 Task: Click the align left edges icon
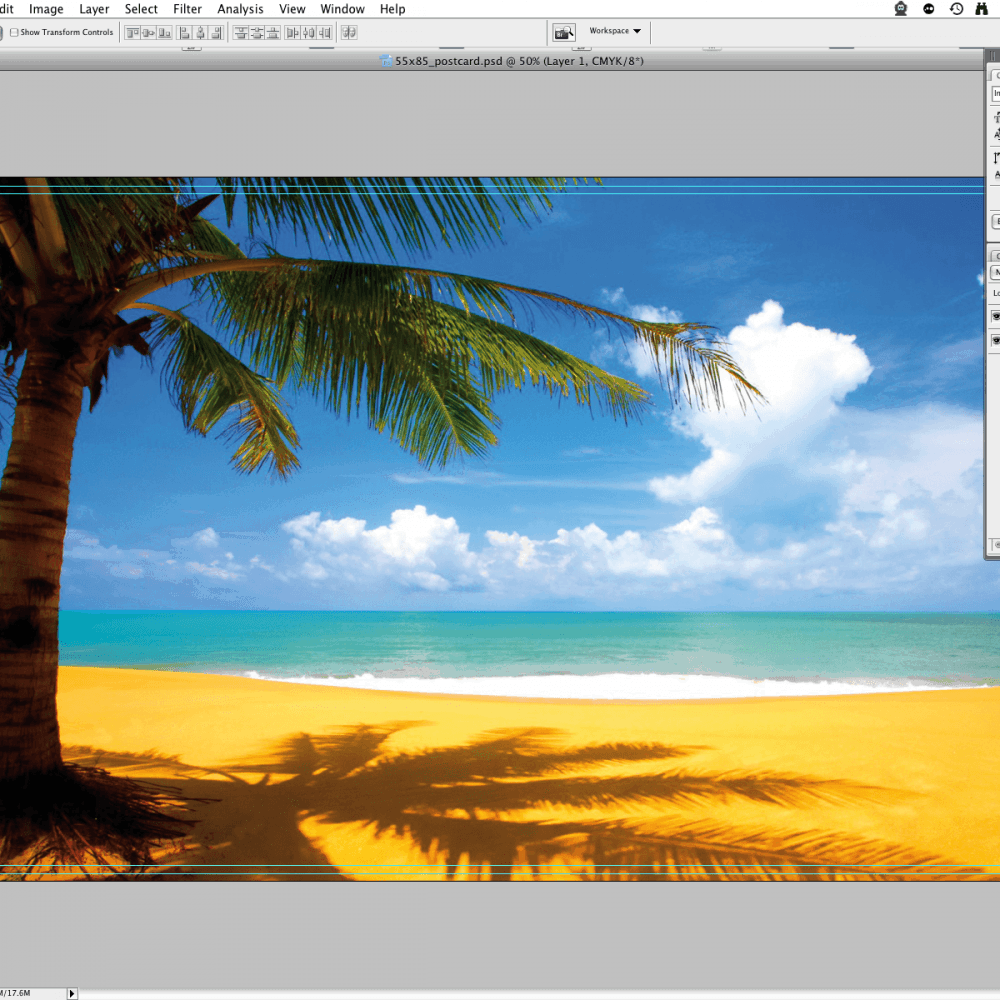(186, 33)
